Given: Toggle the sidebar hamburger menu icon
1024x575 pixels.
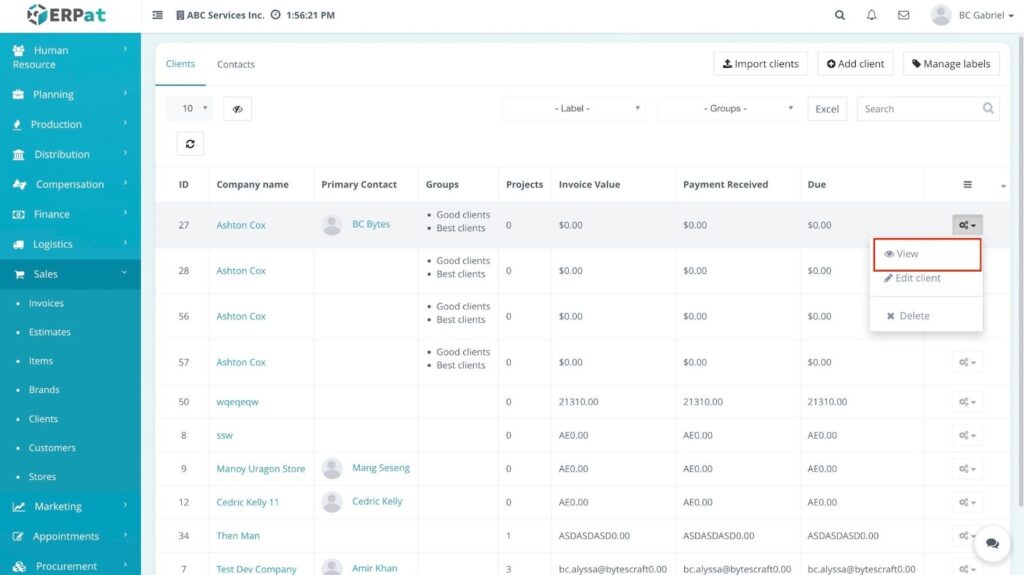Looking at the screenshot, I should tap(158, 15).
